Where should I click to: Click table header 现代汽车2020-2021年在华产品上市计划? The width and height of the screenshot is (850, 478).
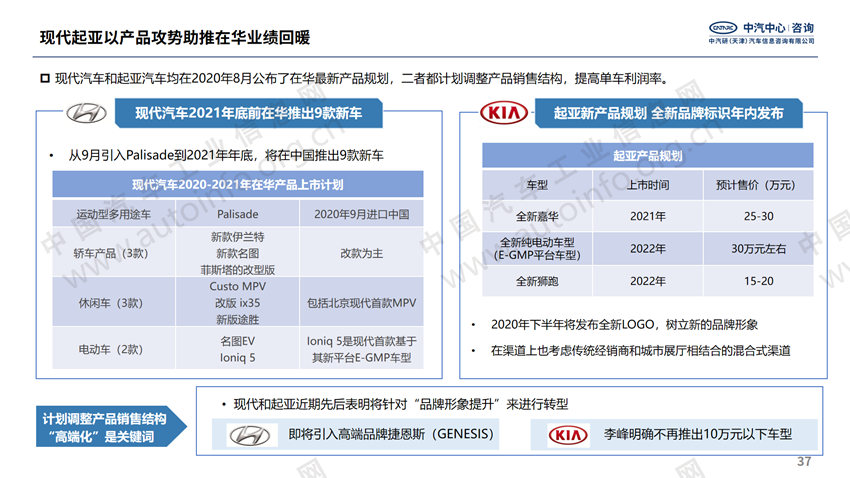237,184
